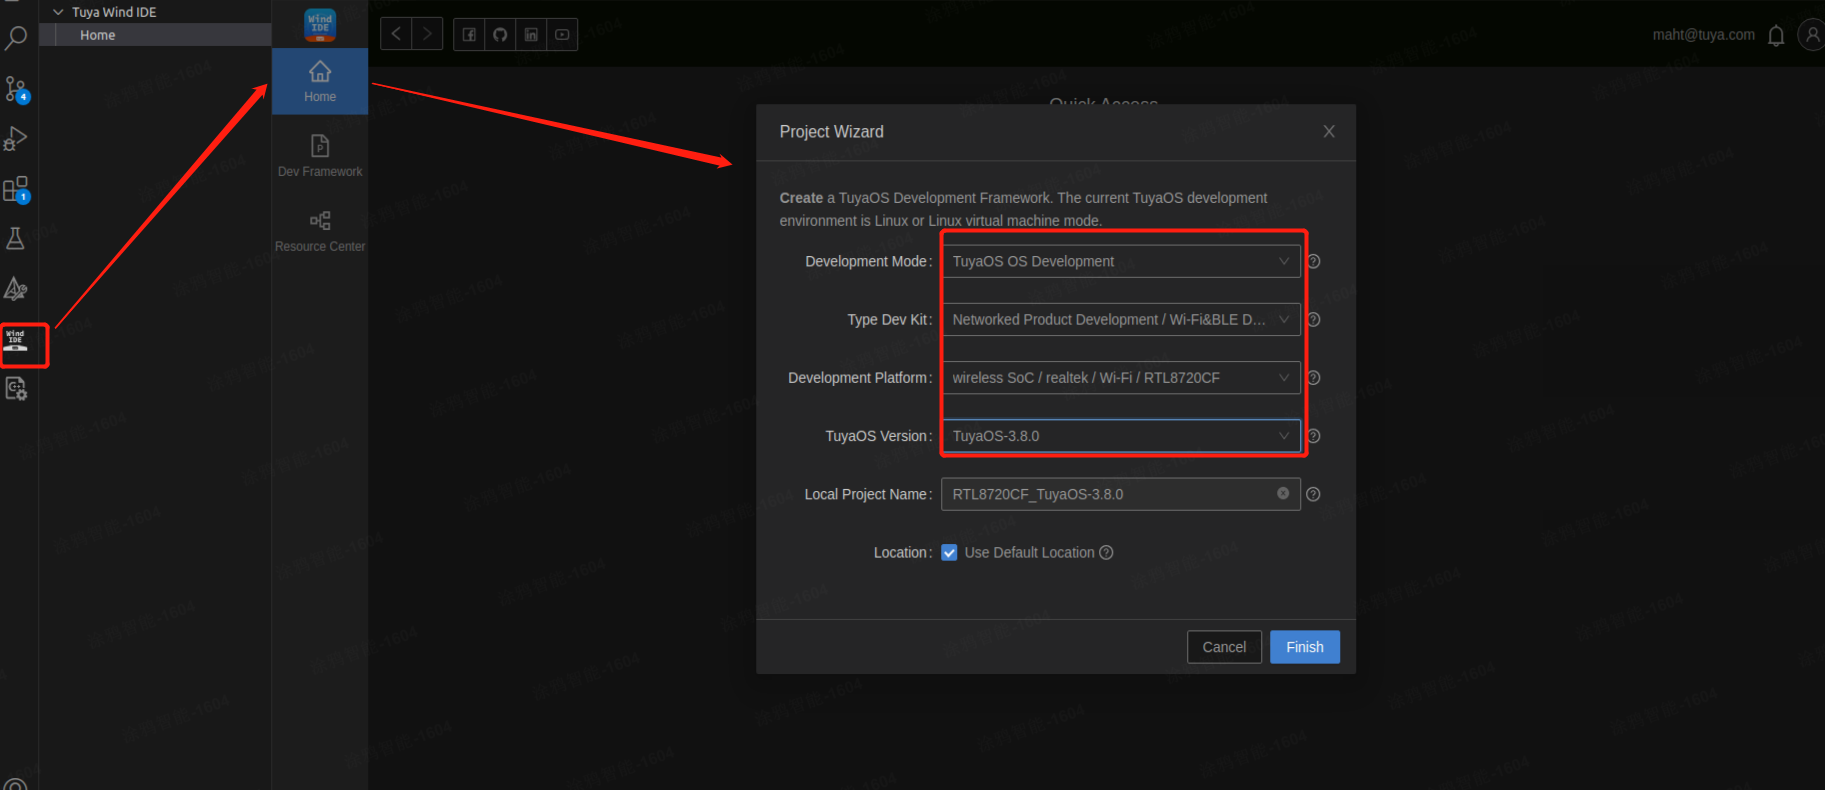Open the Facebook link icon
The image size is (1825, 790).
[469, 34]
